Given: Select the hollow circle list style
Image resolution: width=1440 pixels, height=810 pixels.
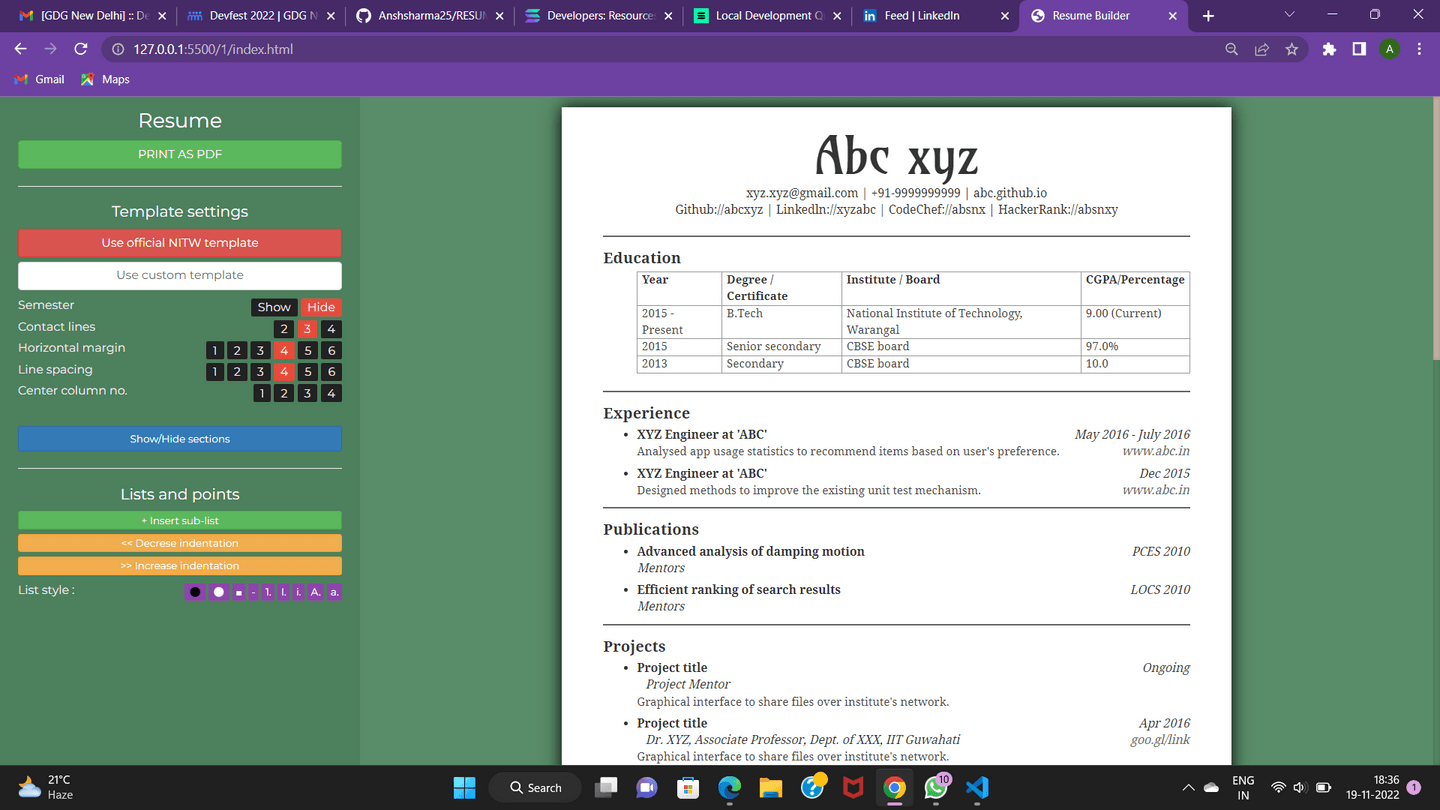Looking at the screenshot, I should click(218, 592).
